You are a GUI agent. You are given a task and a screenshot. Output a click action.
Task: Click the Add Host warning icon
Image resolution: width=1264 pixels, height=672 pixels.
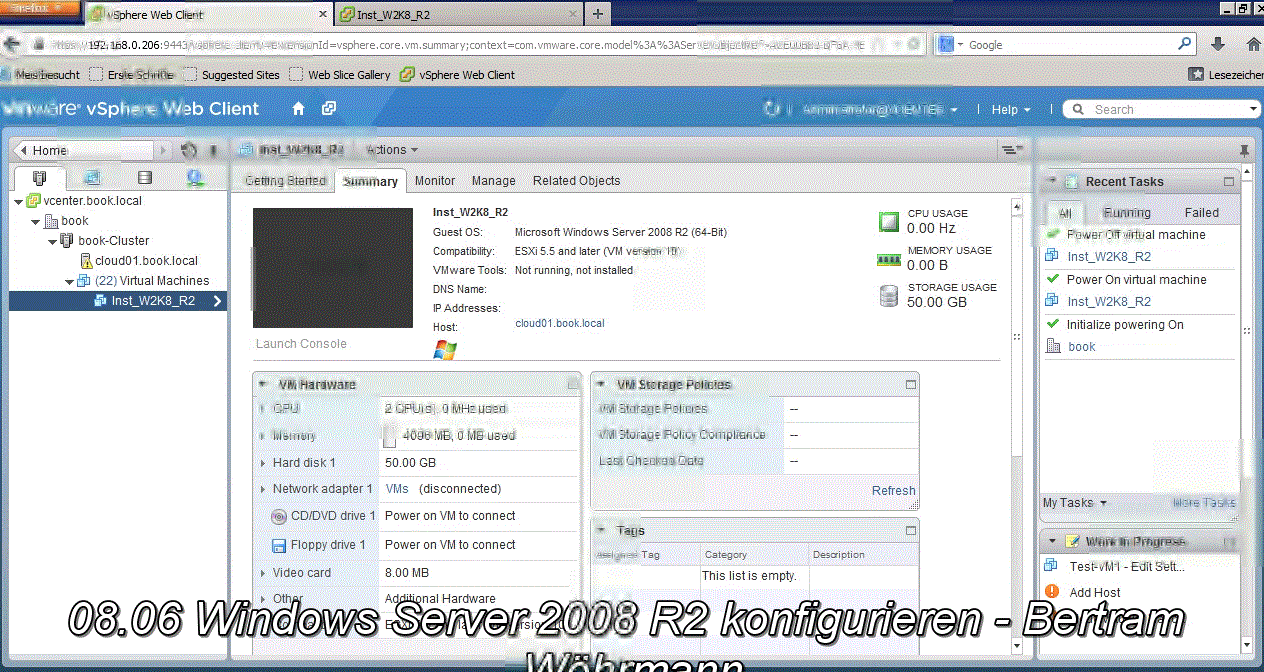tap(1052, 592)
